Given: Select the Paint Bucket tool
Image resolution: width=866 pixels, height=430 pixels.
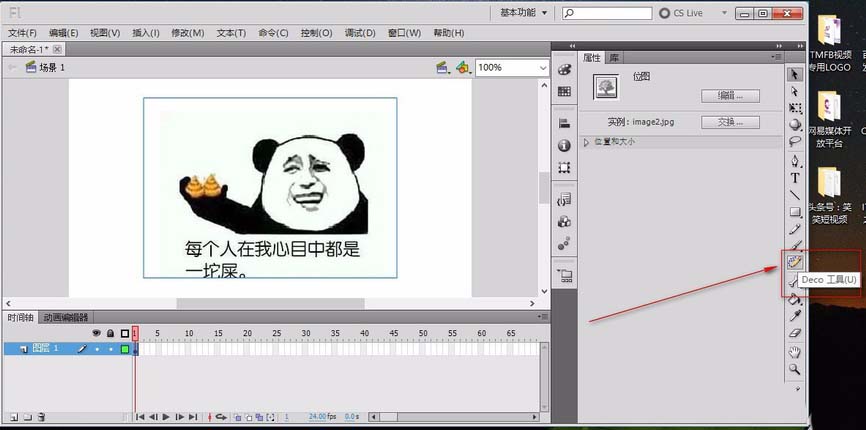Looking at the screenshot, I should click(794, 300).
